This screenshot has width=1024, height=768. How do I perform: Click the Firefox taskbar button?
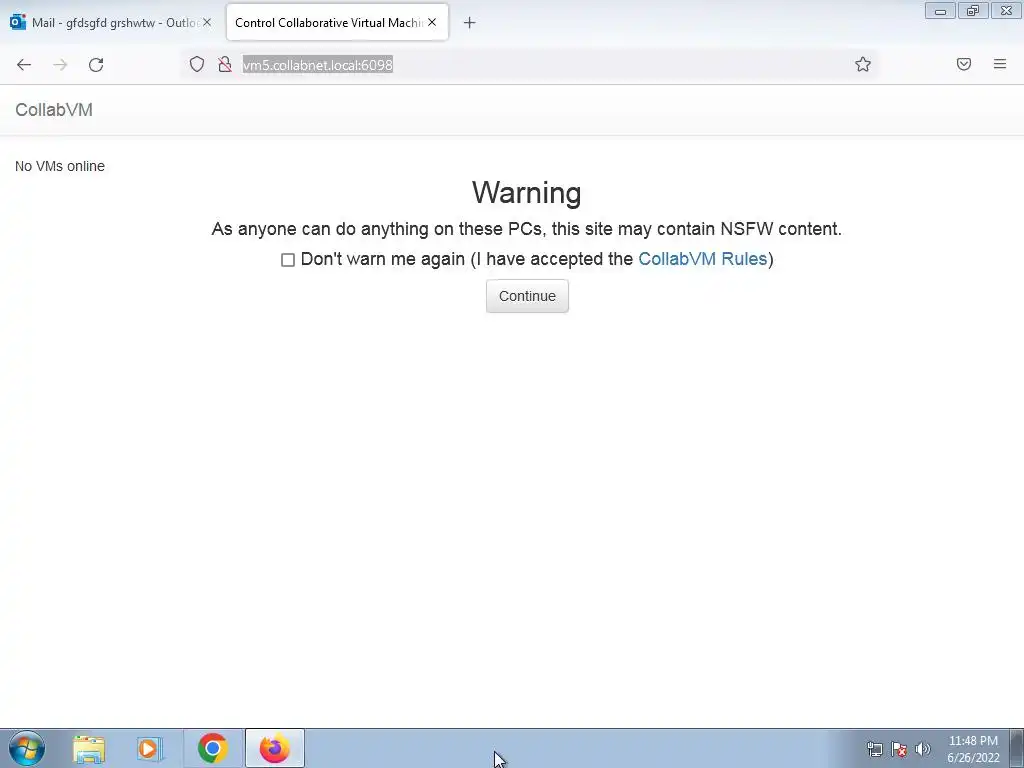click(x=275, y=748)
